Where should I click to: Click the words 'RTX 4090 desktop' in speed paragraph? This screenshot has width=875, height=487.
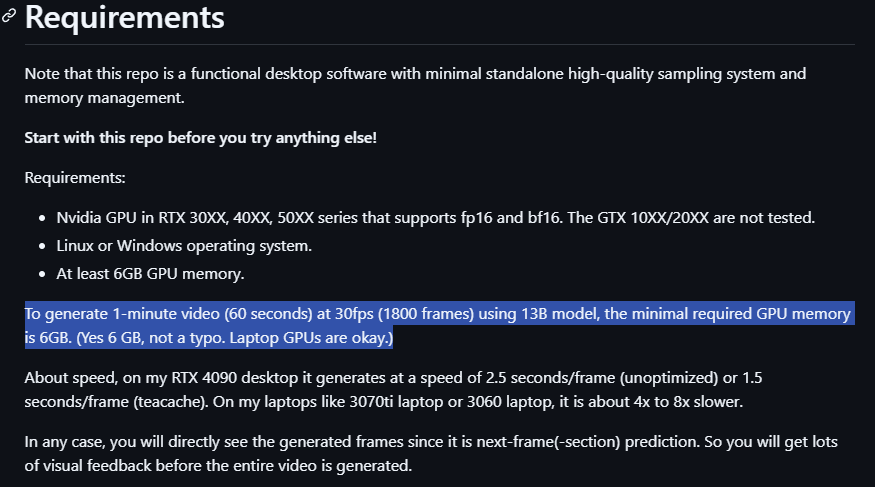point(234,378)
